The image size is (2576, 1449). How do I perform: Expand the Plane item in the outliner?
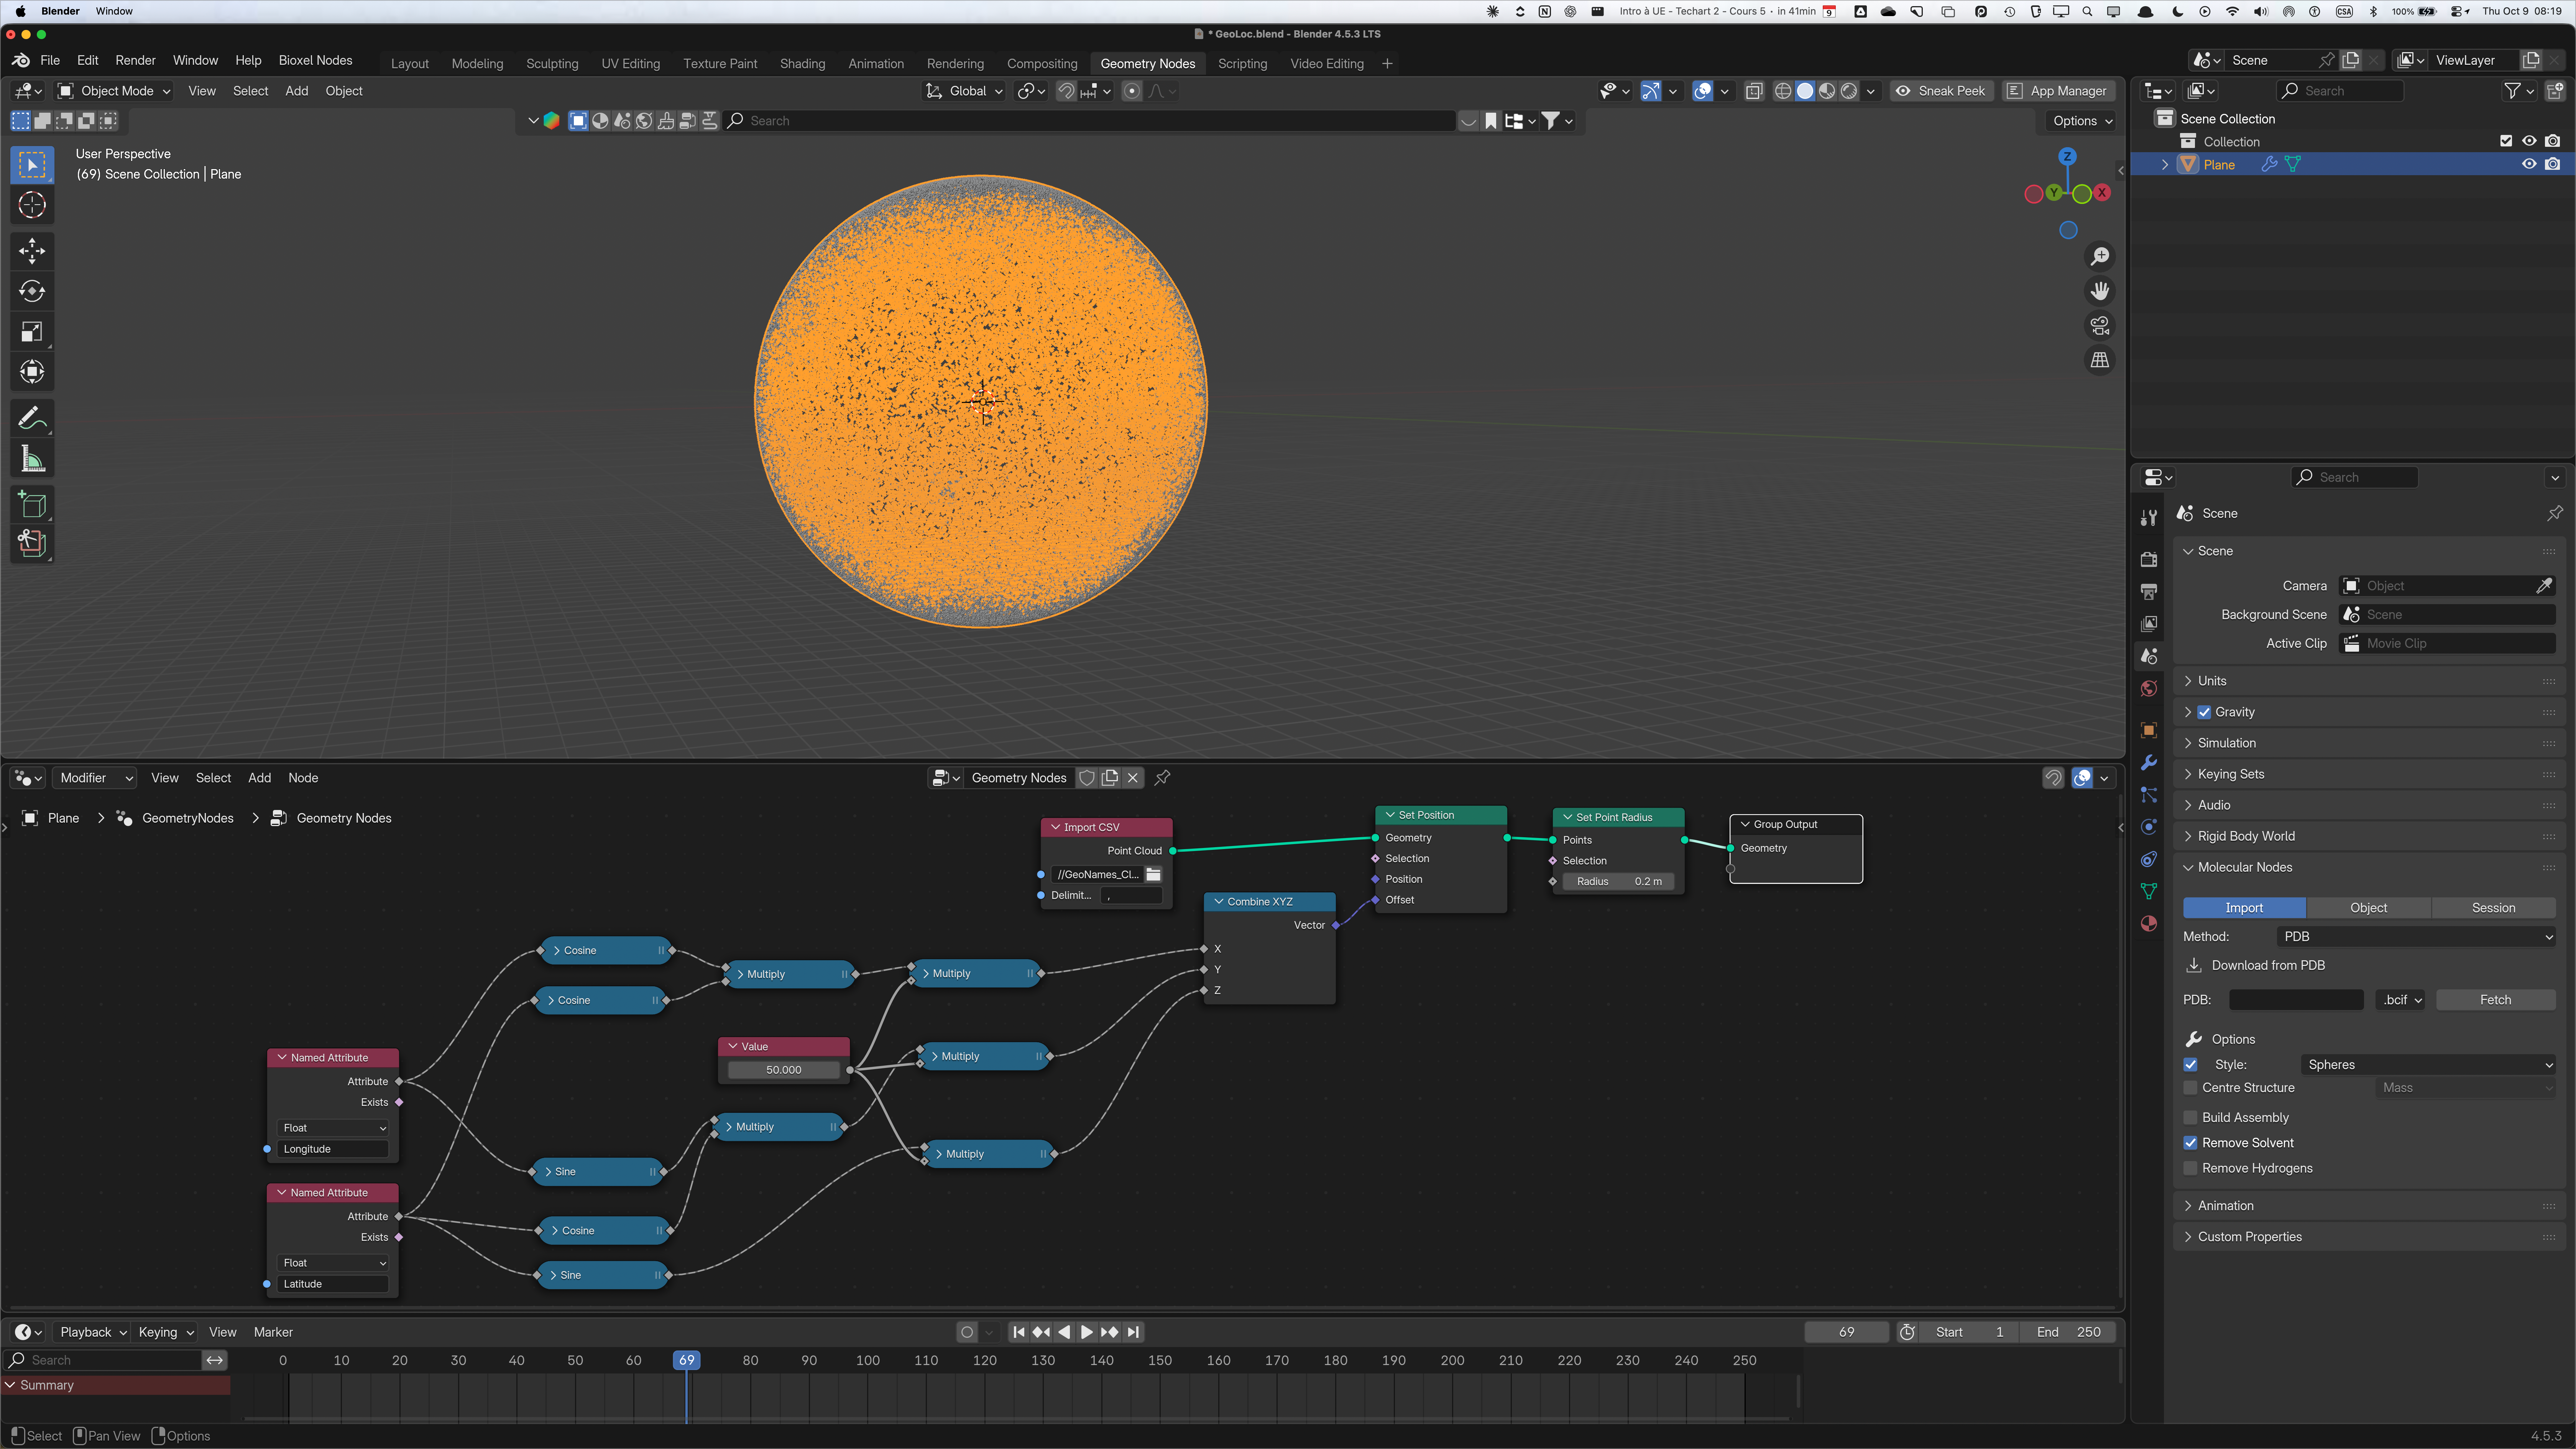pos(2165,165)
